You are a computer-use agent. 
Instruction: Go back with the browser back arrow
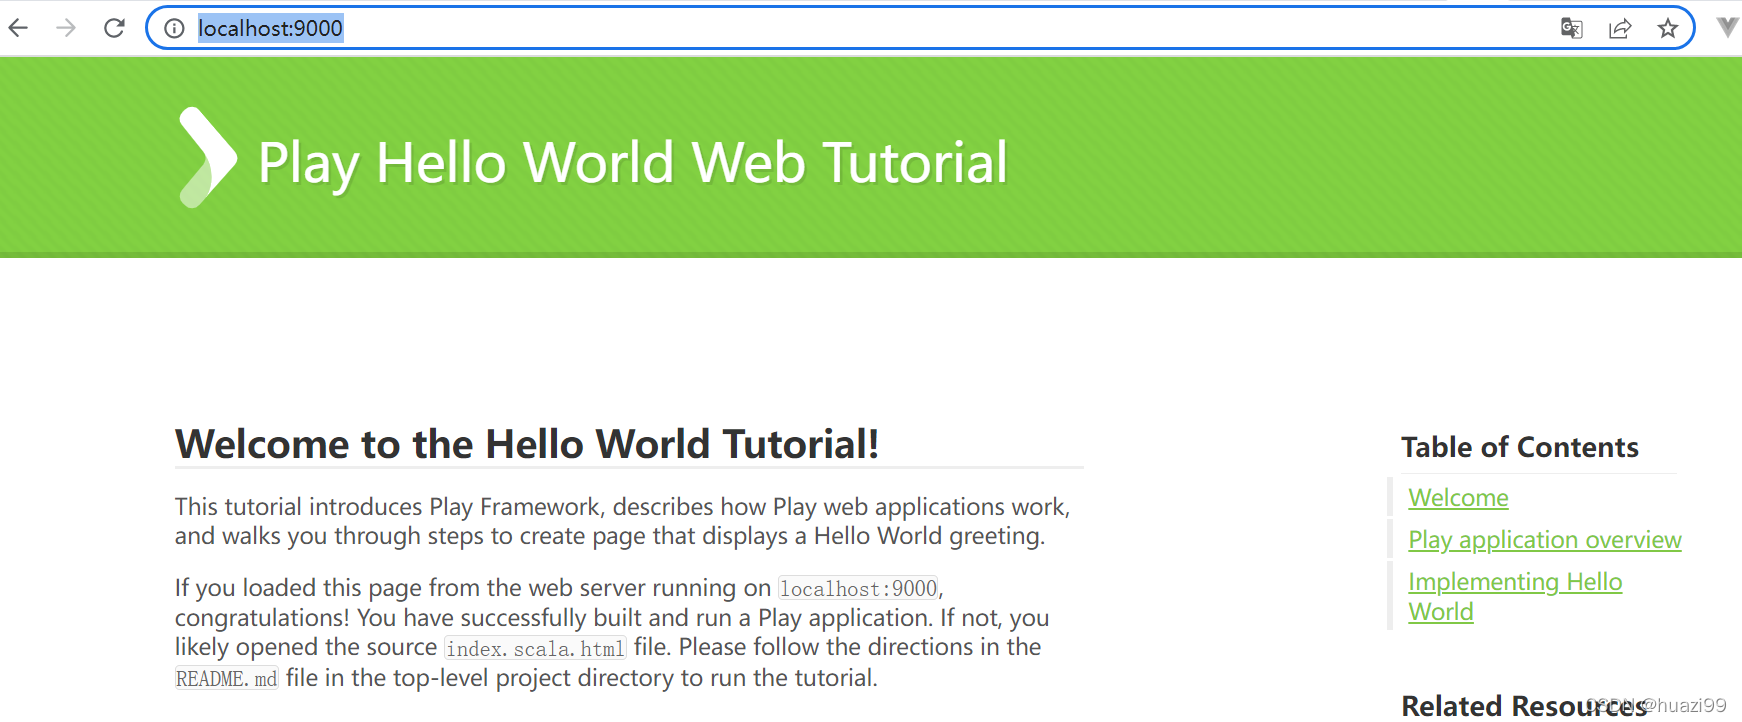tap(18, 28)
